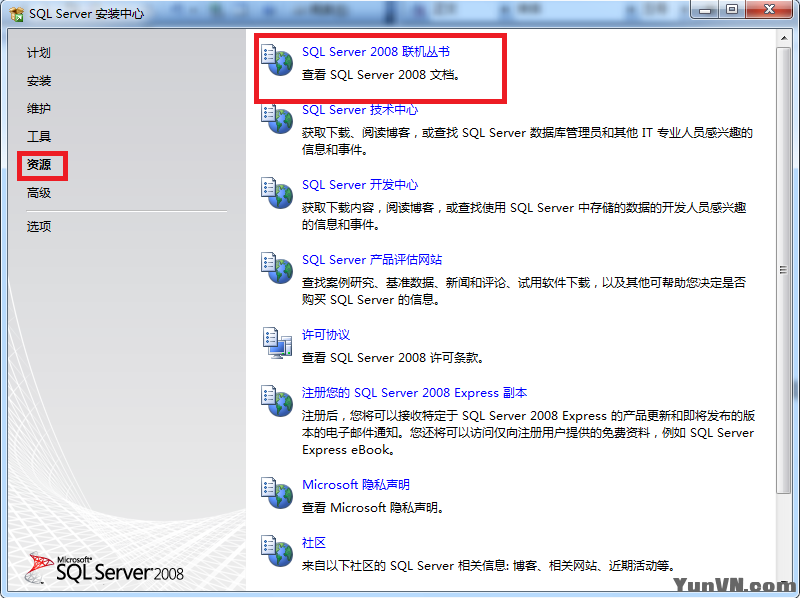Switch to the 安装 page
800x598 pixels.
(39, 81)
